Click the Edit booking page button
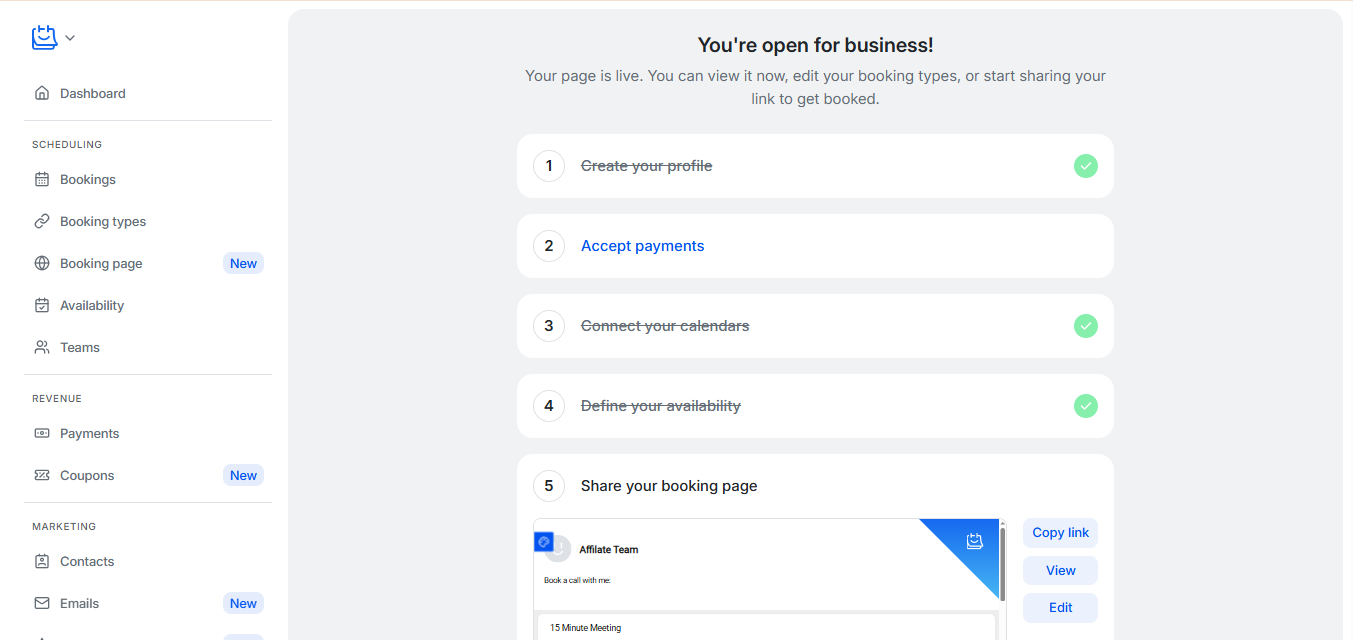Screen dimensions: 1353x640 pos(1060,608)
